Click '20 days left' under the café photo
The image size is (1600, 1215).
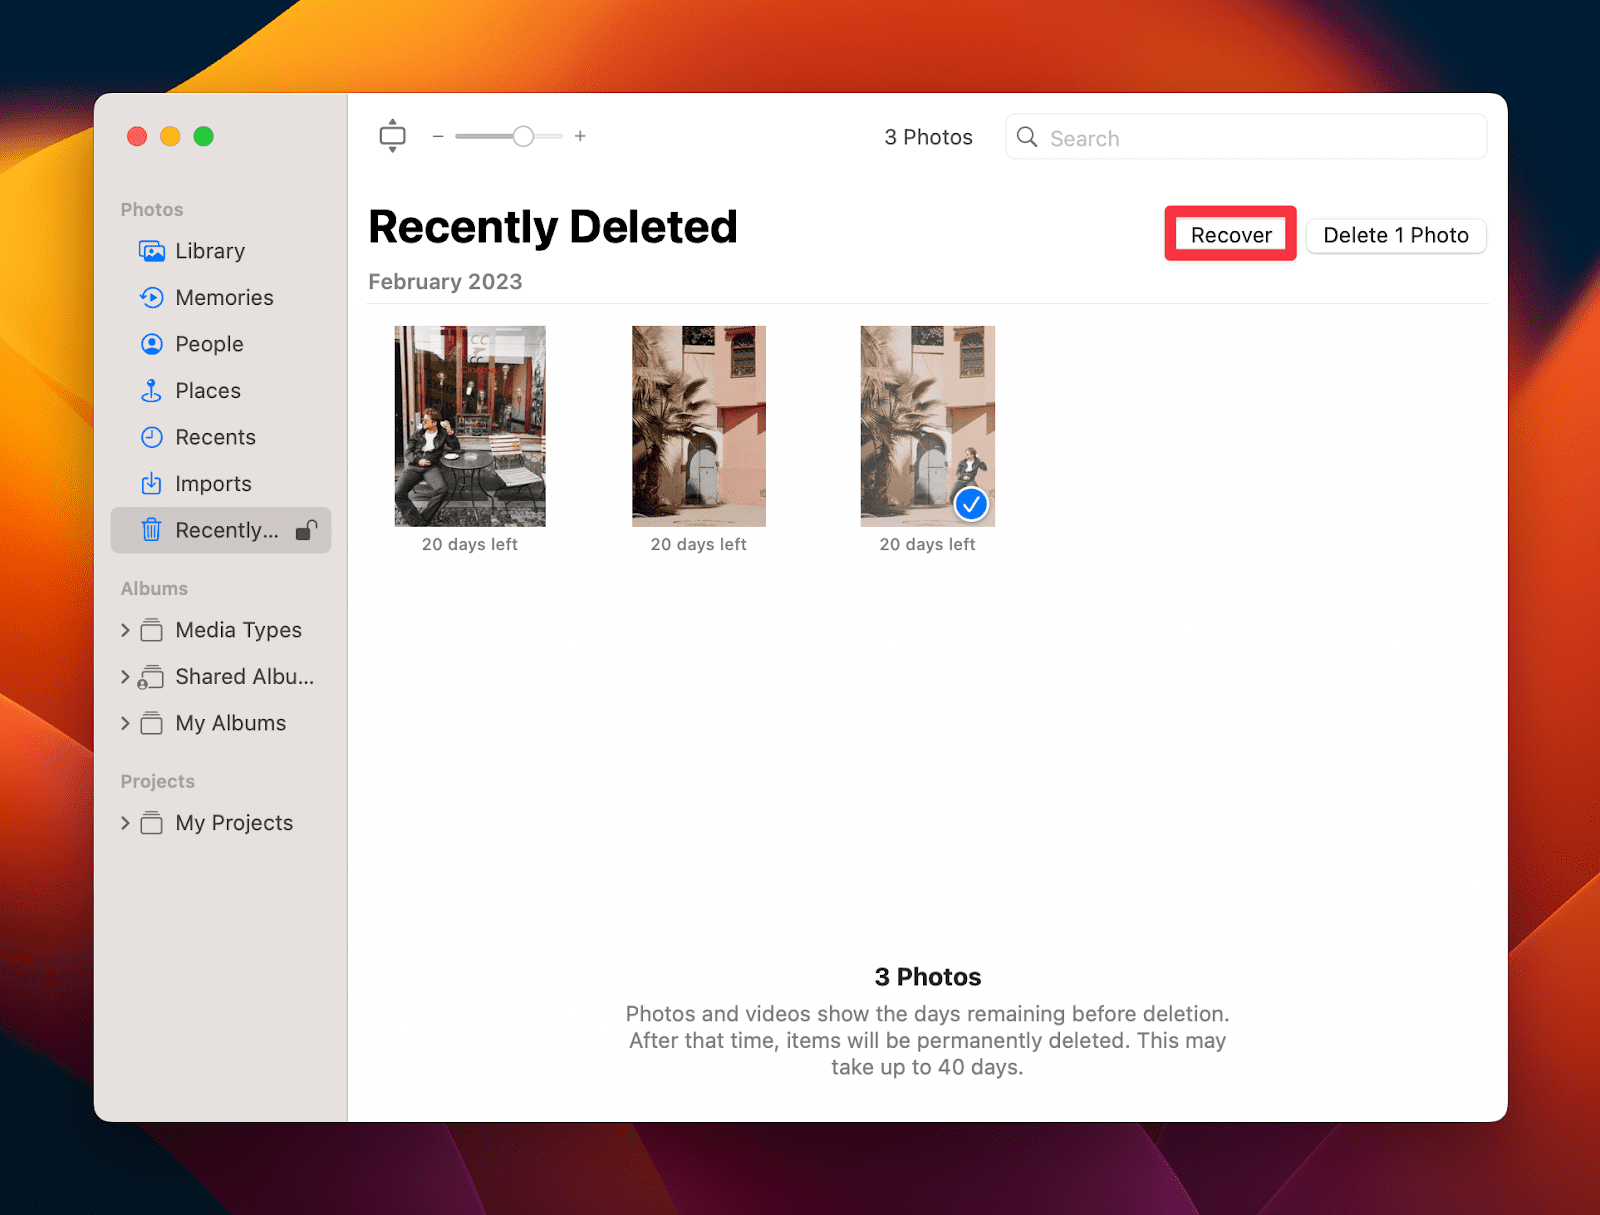coord(470,544)
